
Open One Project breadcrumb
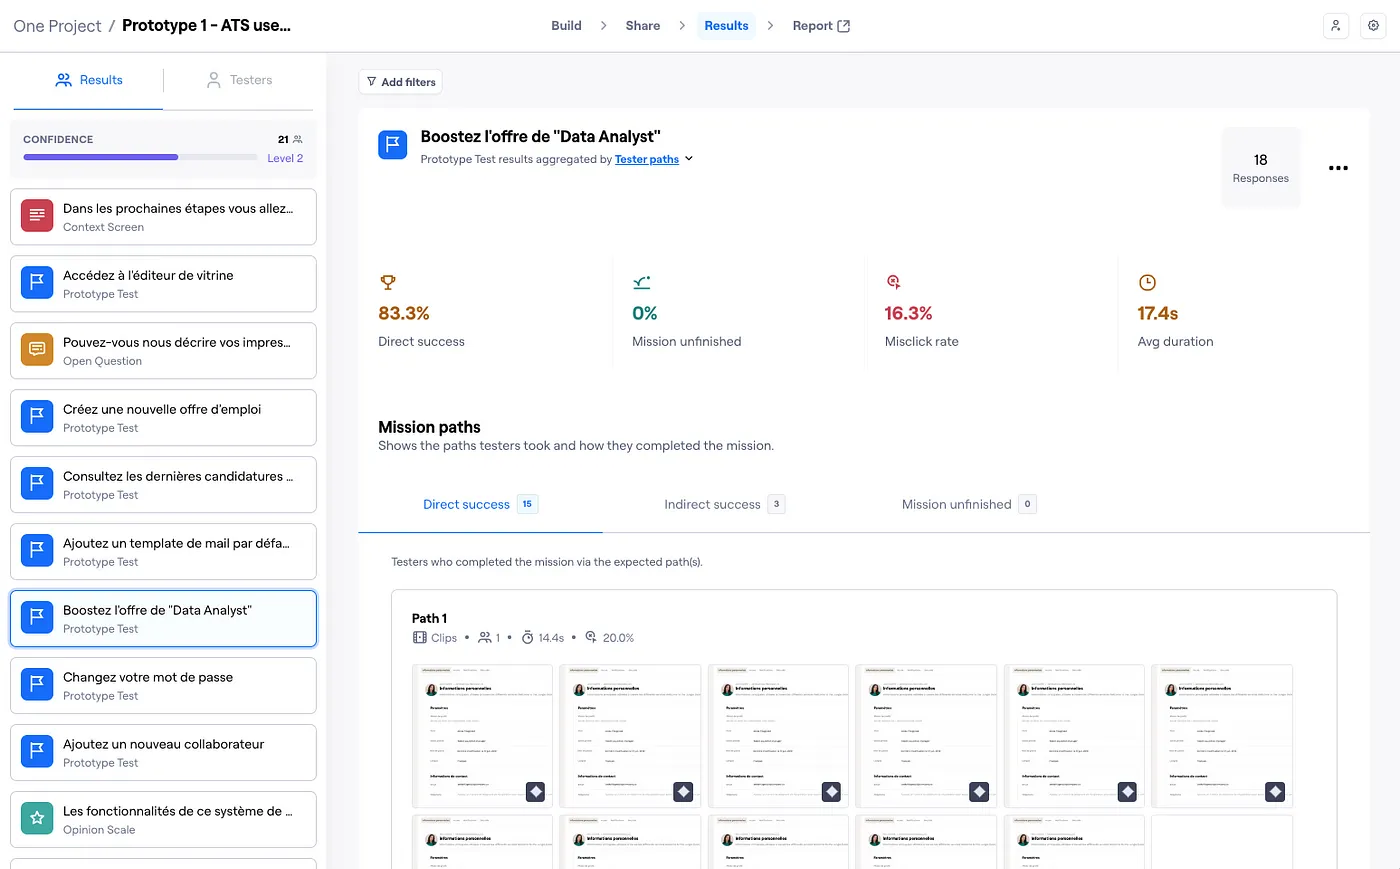tap(57, 26)
